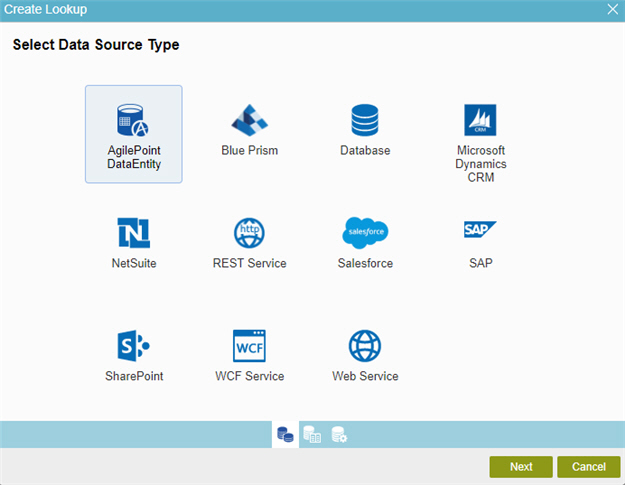The height and width of the screenshot is (485, 625).
Task: Choose the WCF Service data source
Action: [250, 356]
